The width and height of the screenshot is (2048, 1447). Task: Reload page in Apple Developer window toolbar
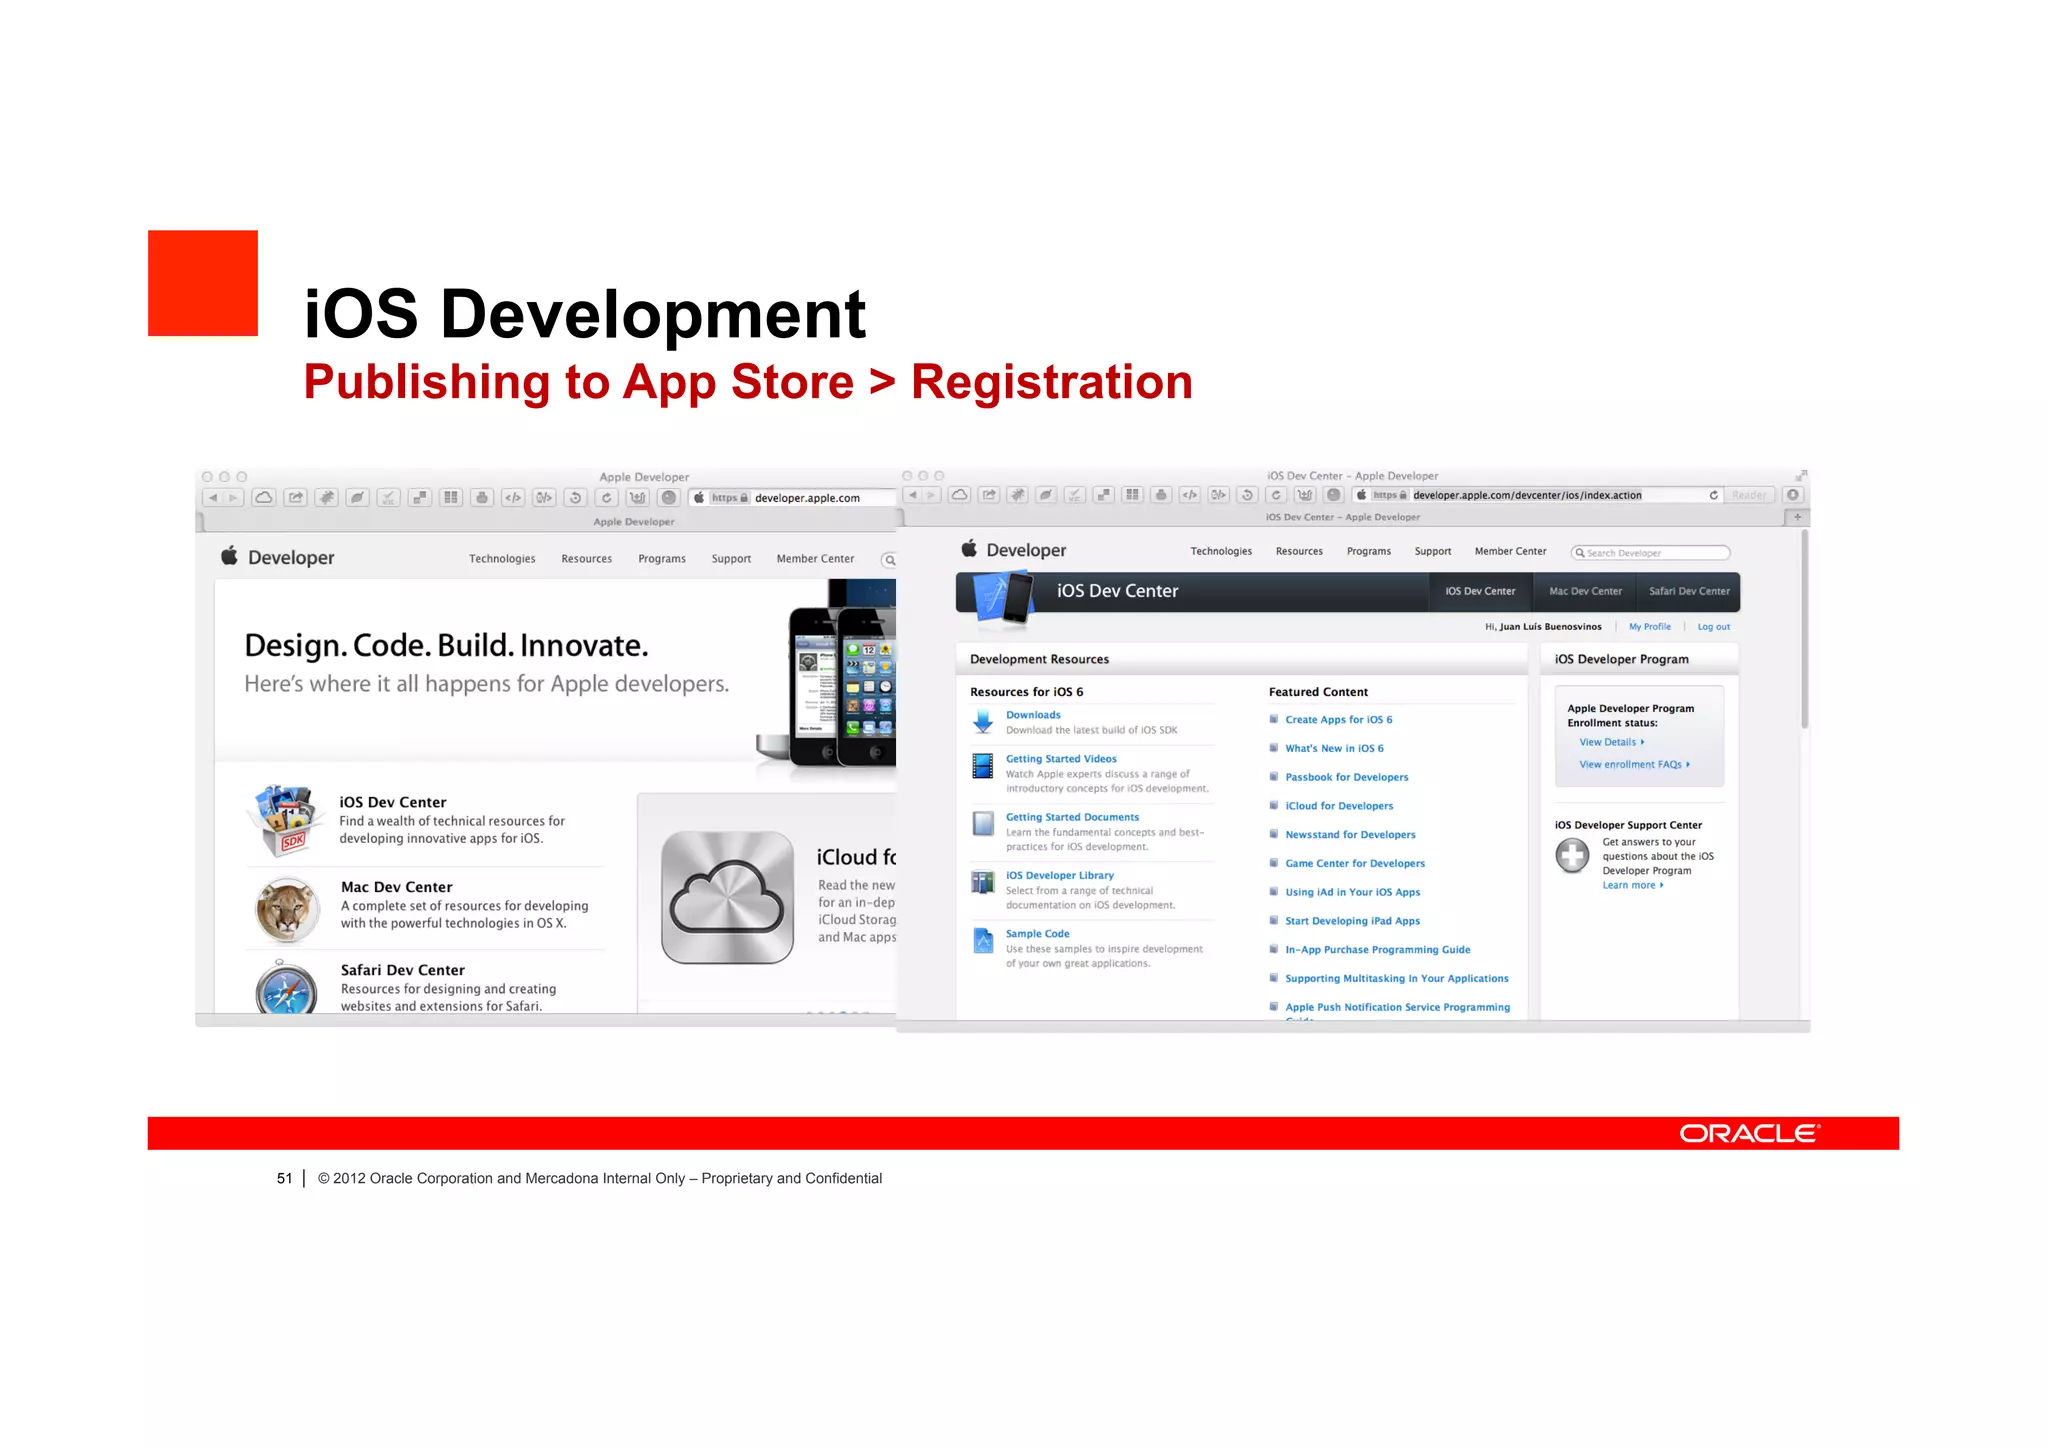(607, 497)
